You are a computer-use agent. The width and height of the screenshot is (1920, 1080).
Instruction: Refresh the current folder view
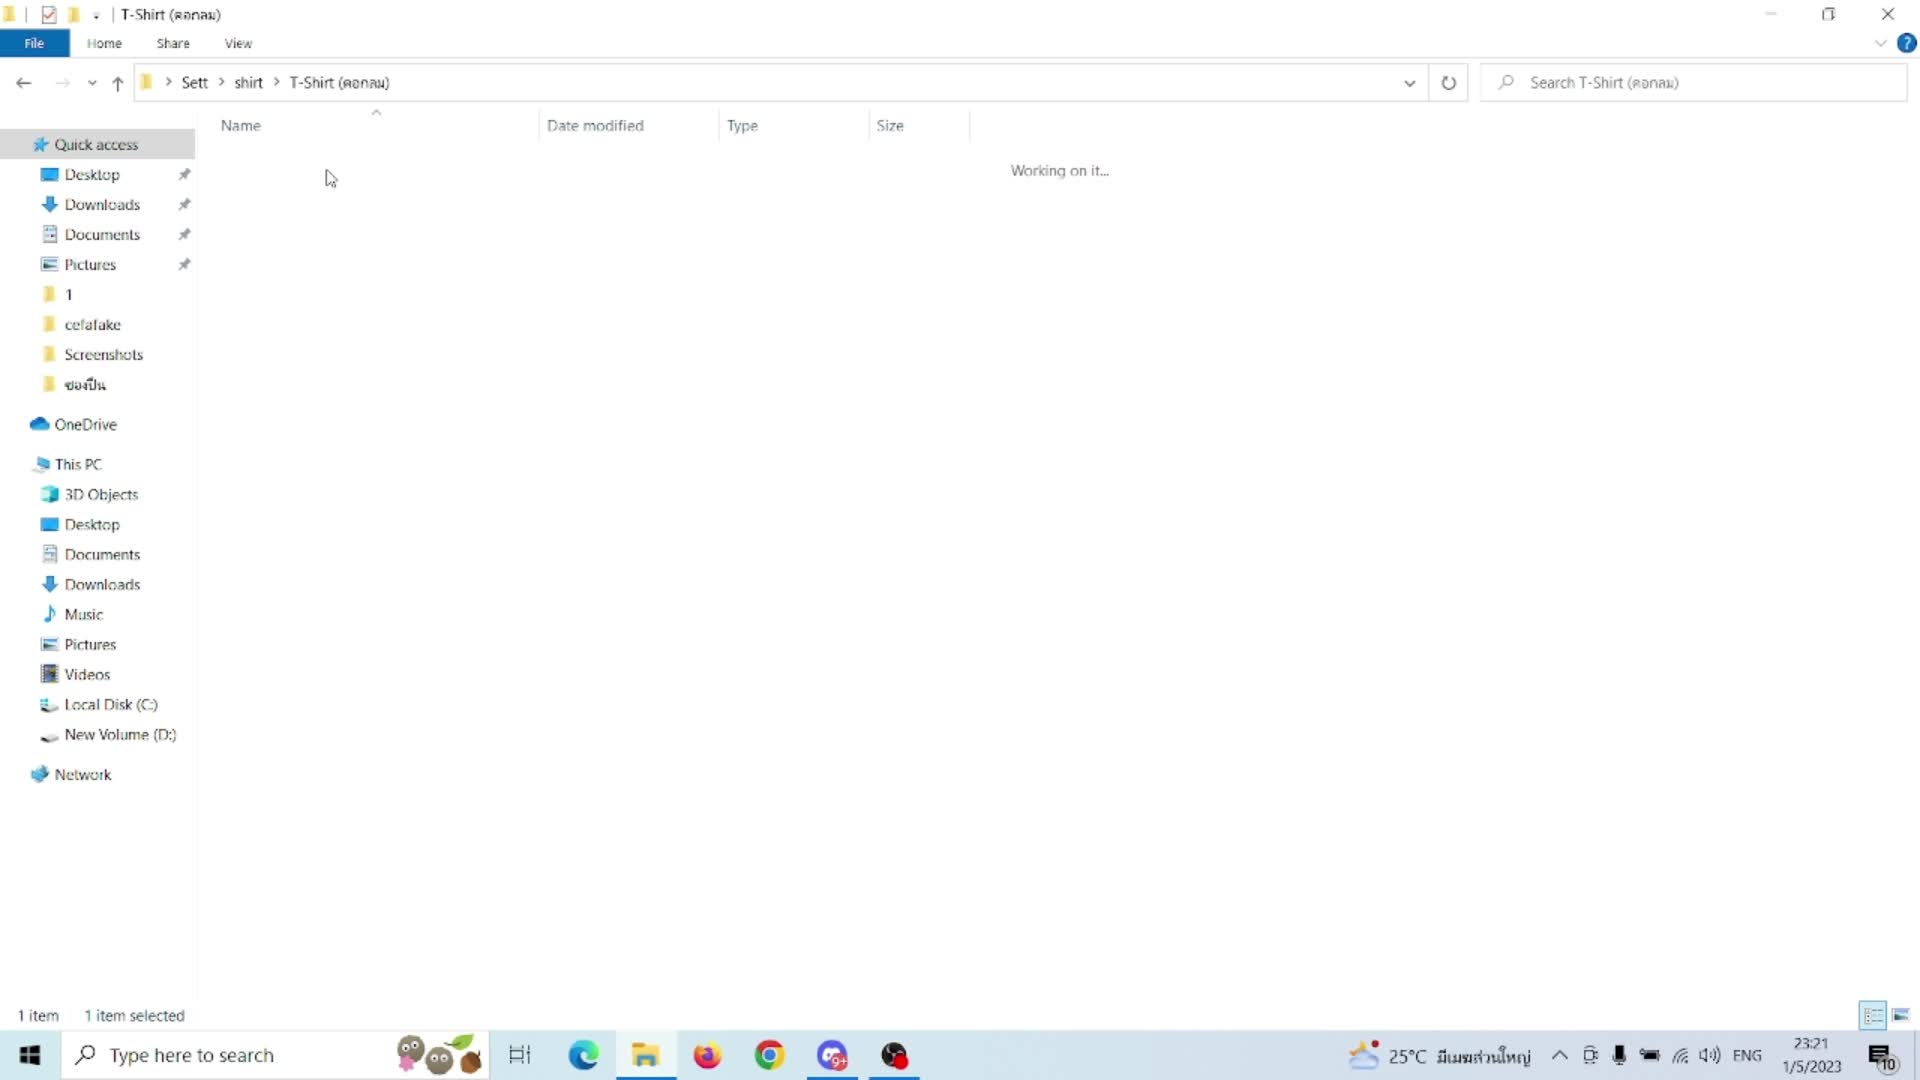1448,83
